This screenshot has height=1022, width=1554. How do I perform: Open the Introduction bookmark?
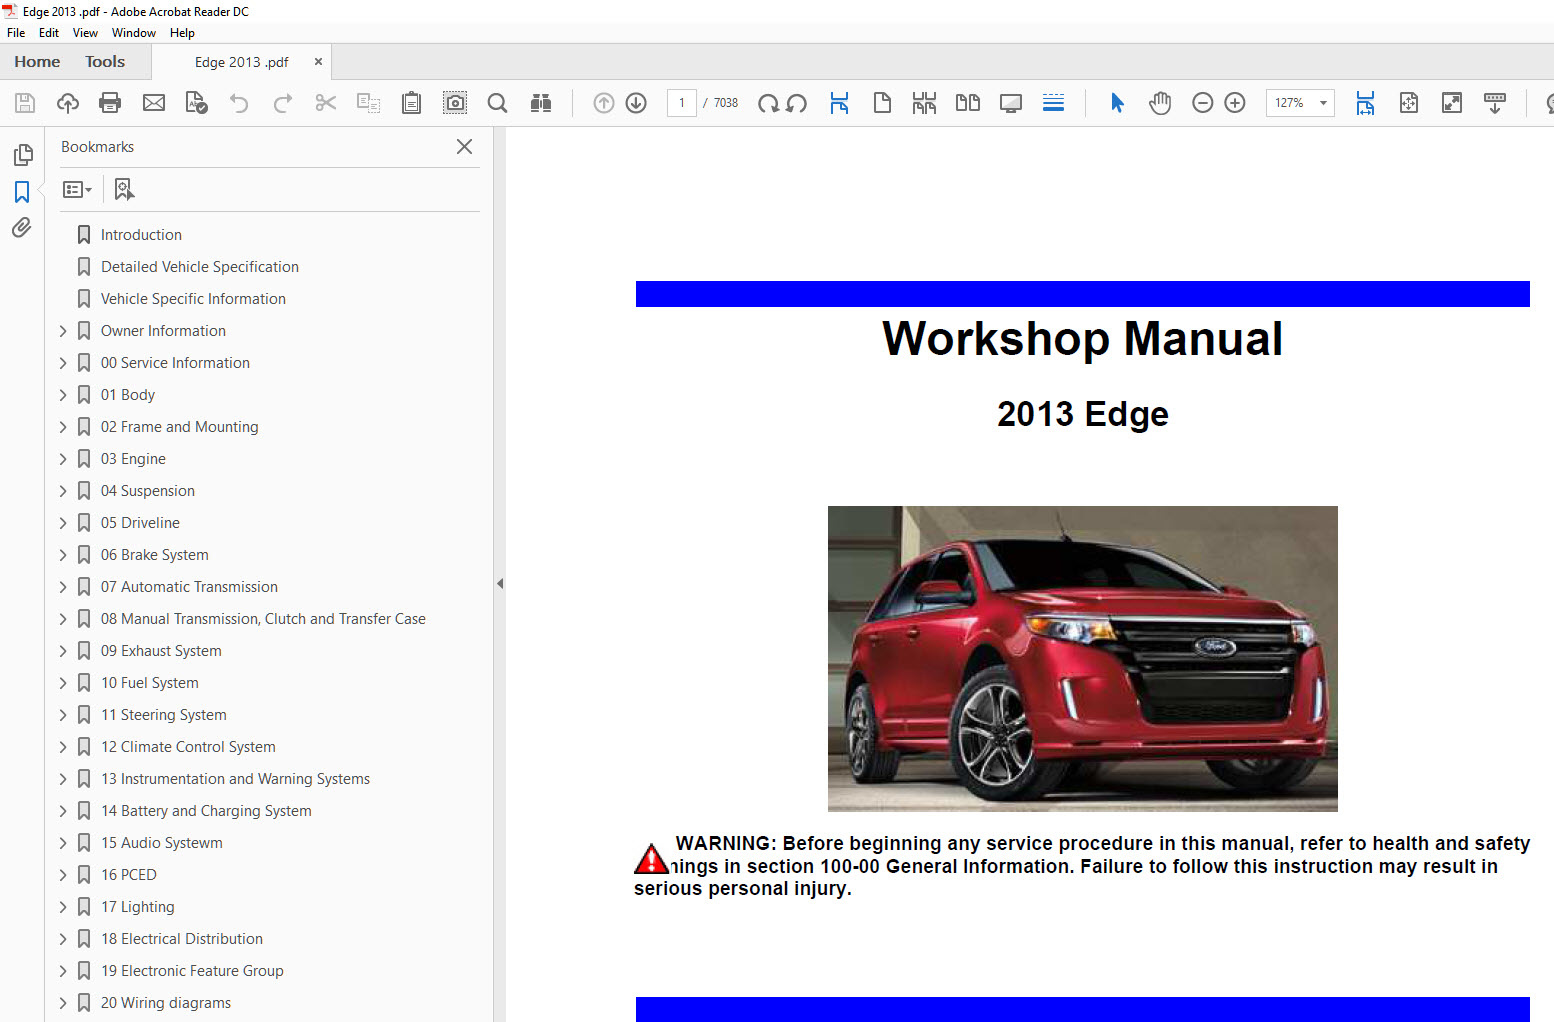(x=141, y=235)
